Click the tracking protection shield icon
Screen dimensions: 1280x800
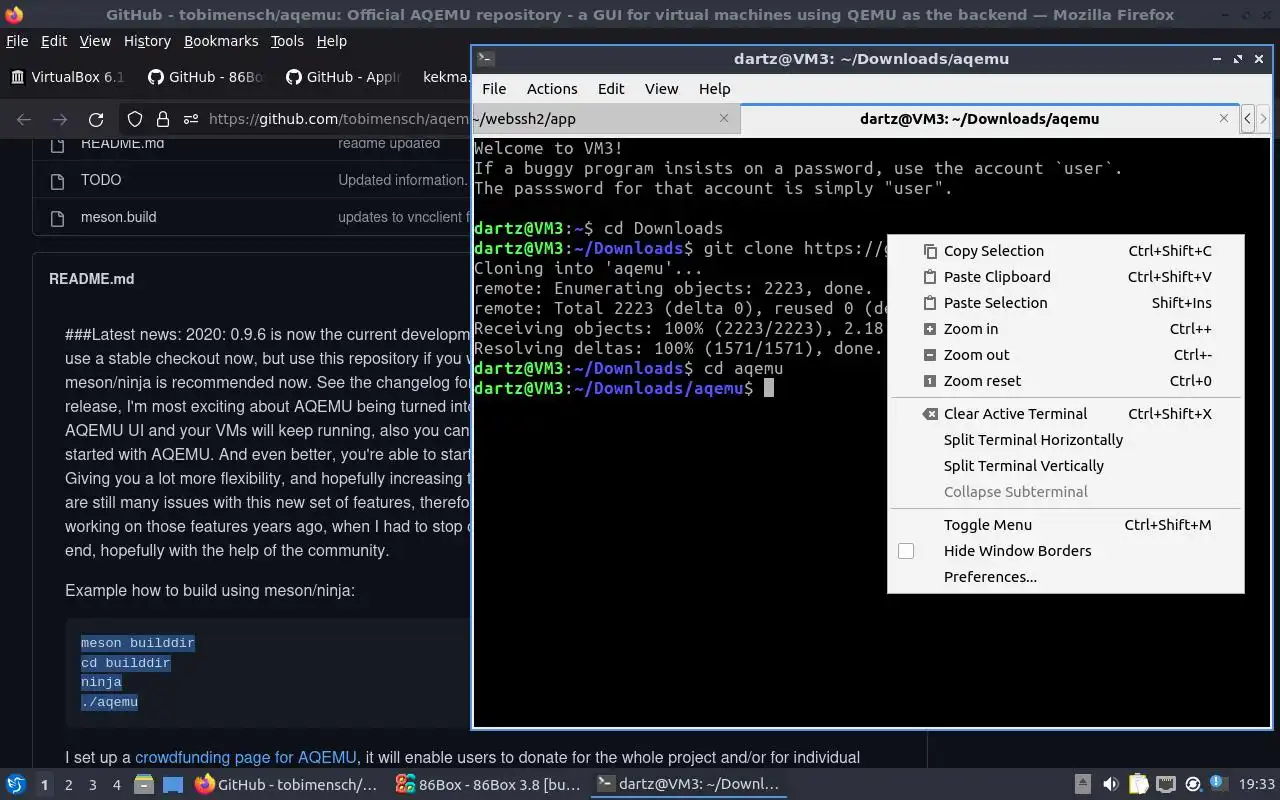coord(135,119)
